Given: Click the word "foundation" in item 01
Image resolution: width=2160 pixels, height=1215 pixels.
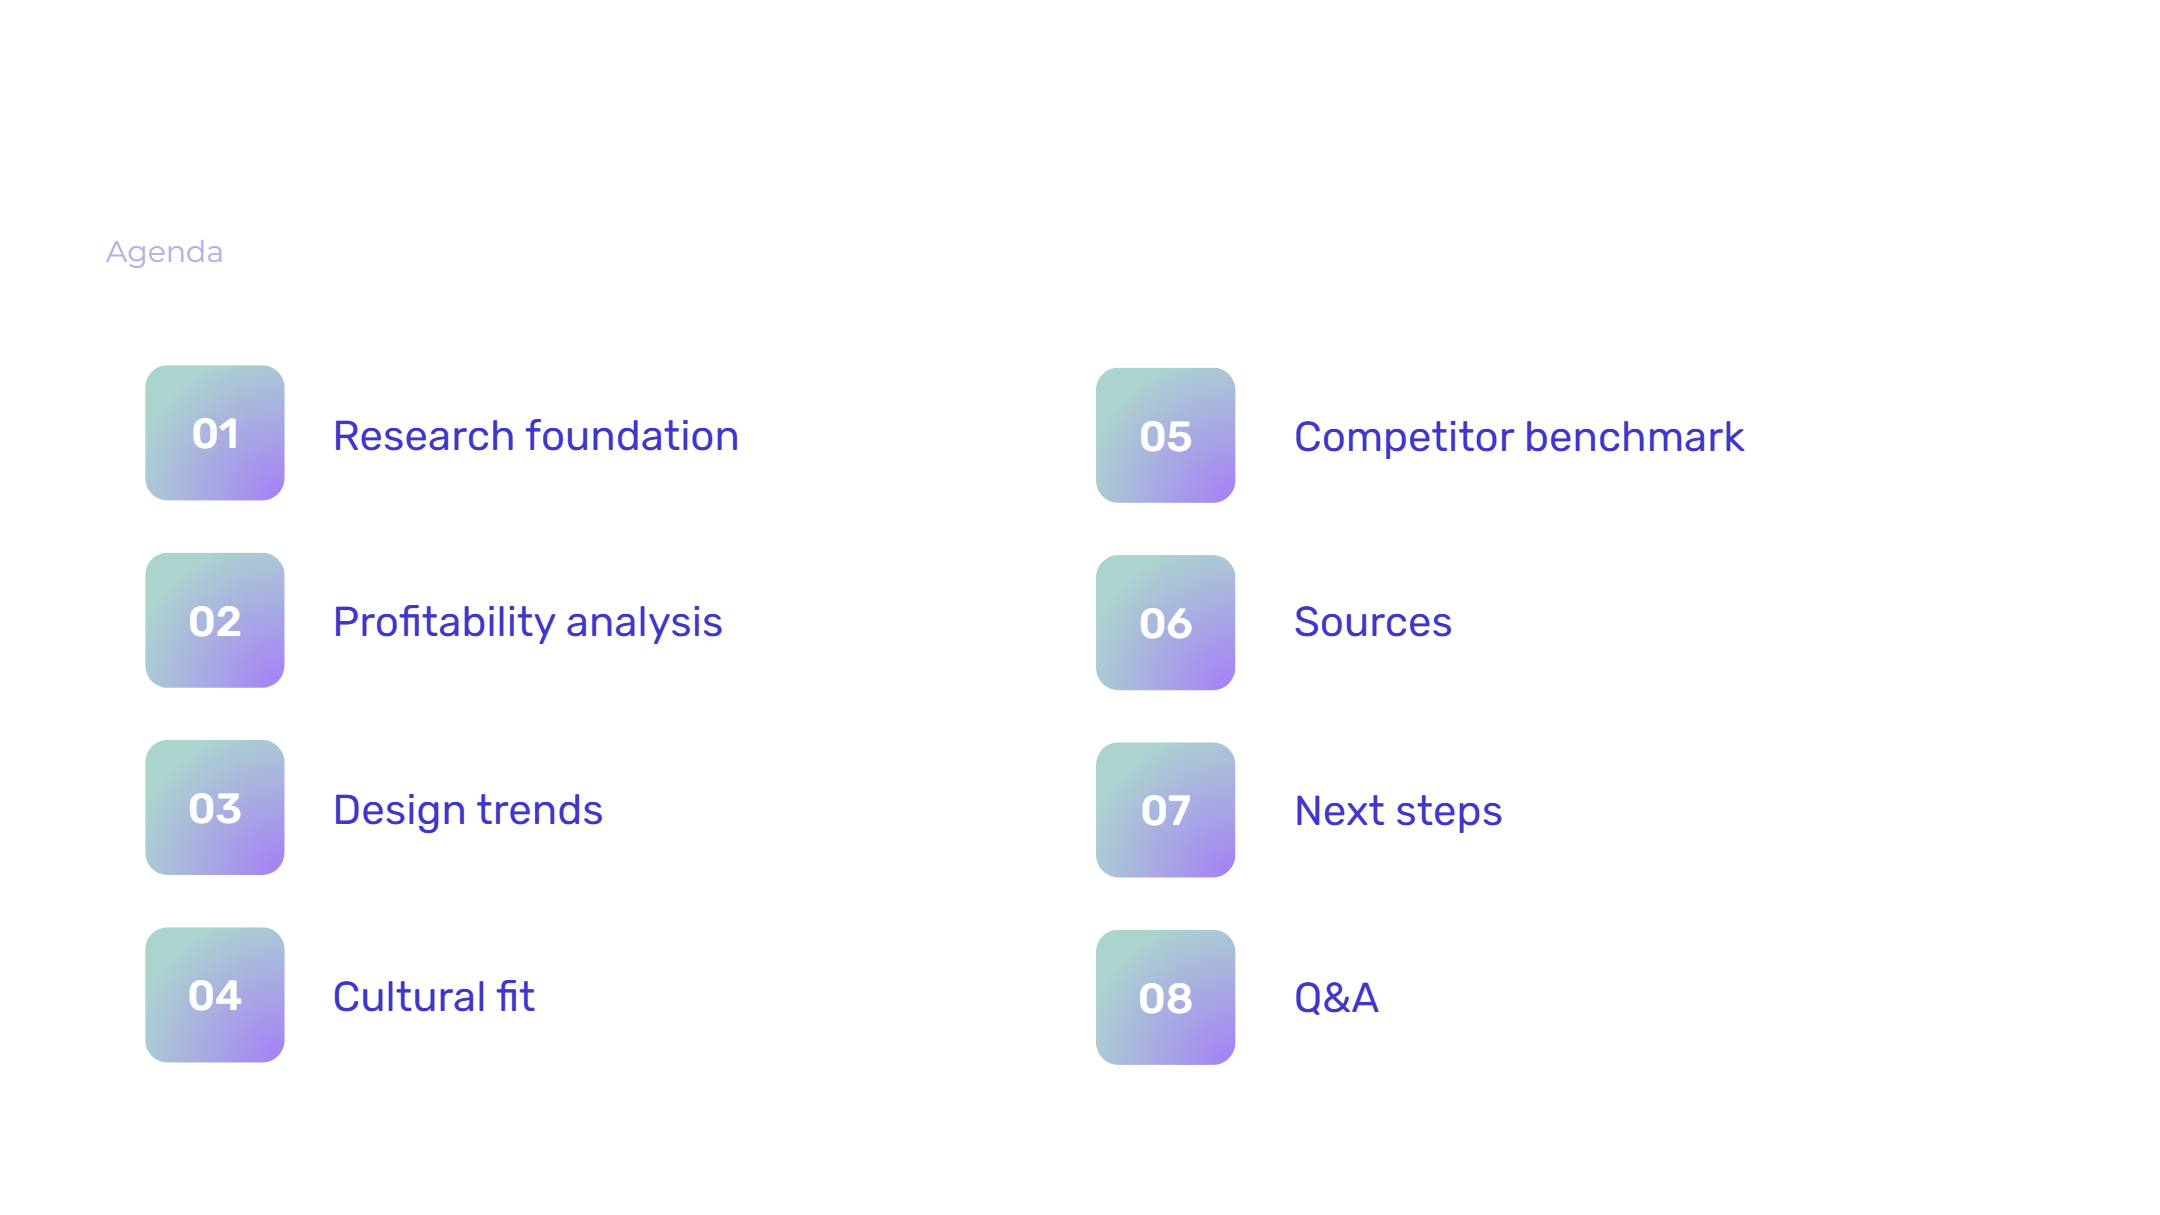Looking at the screenshot, I should (x=632, y=436).
